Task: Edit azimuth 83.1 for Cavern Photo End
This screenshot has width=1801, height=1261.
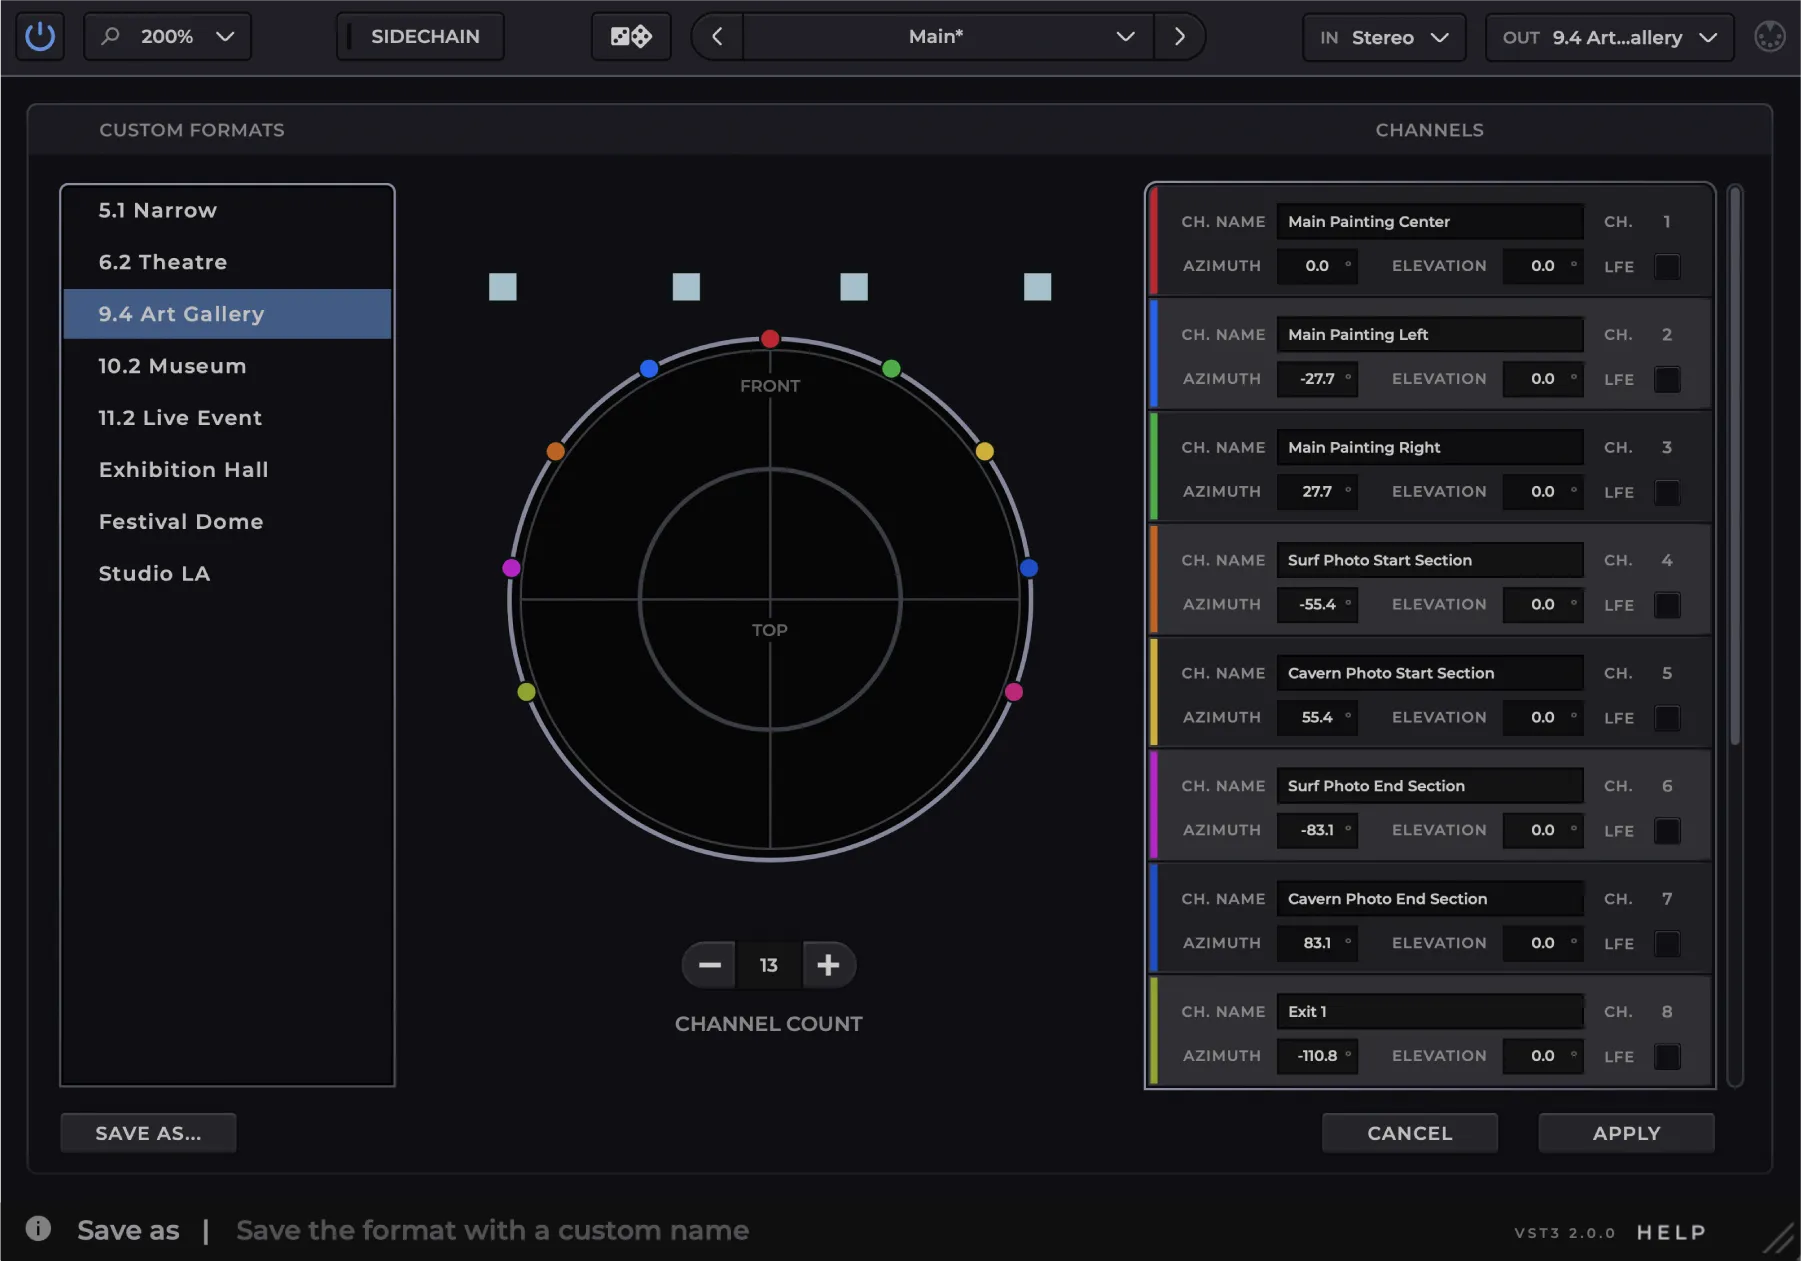Action: [1317, 943]
